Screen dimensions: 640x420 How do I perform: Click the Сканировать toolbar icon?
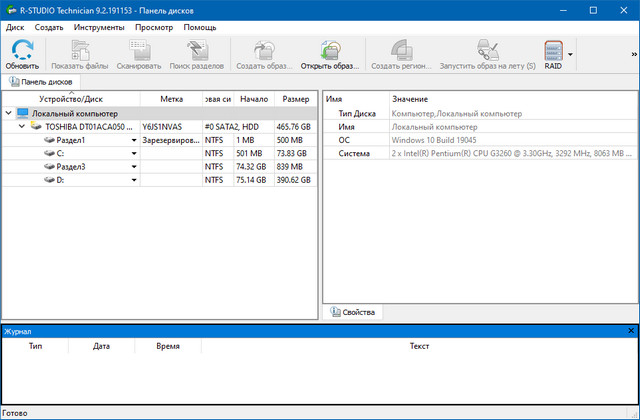[138, 50]
